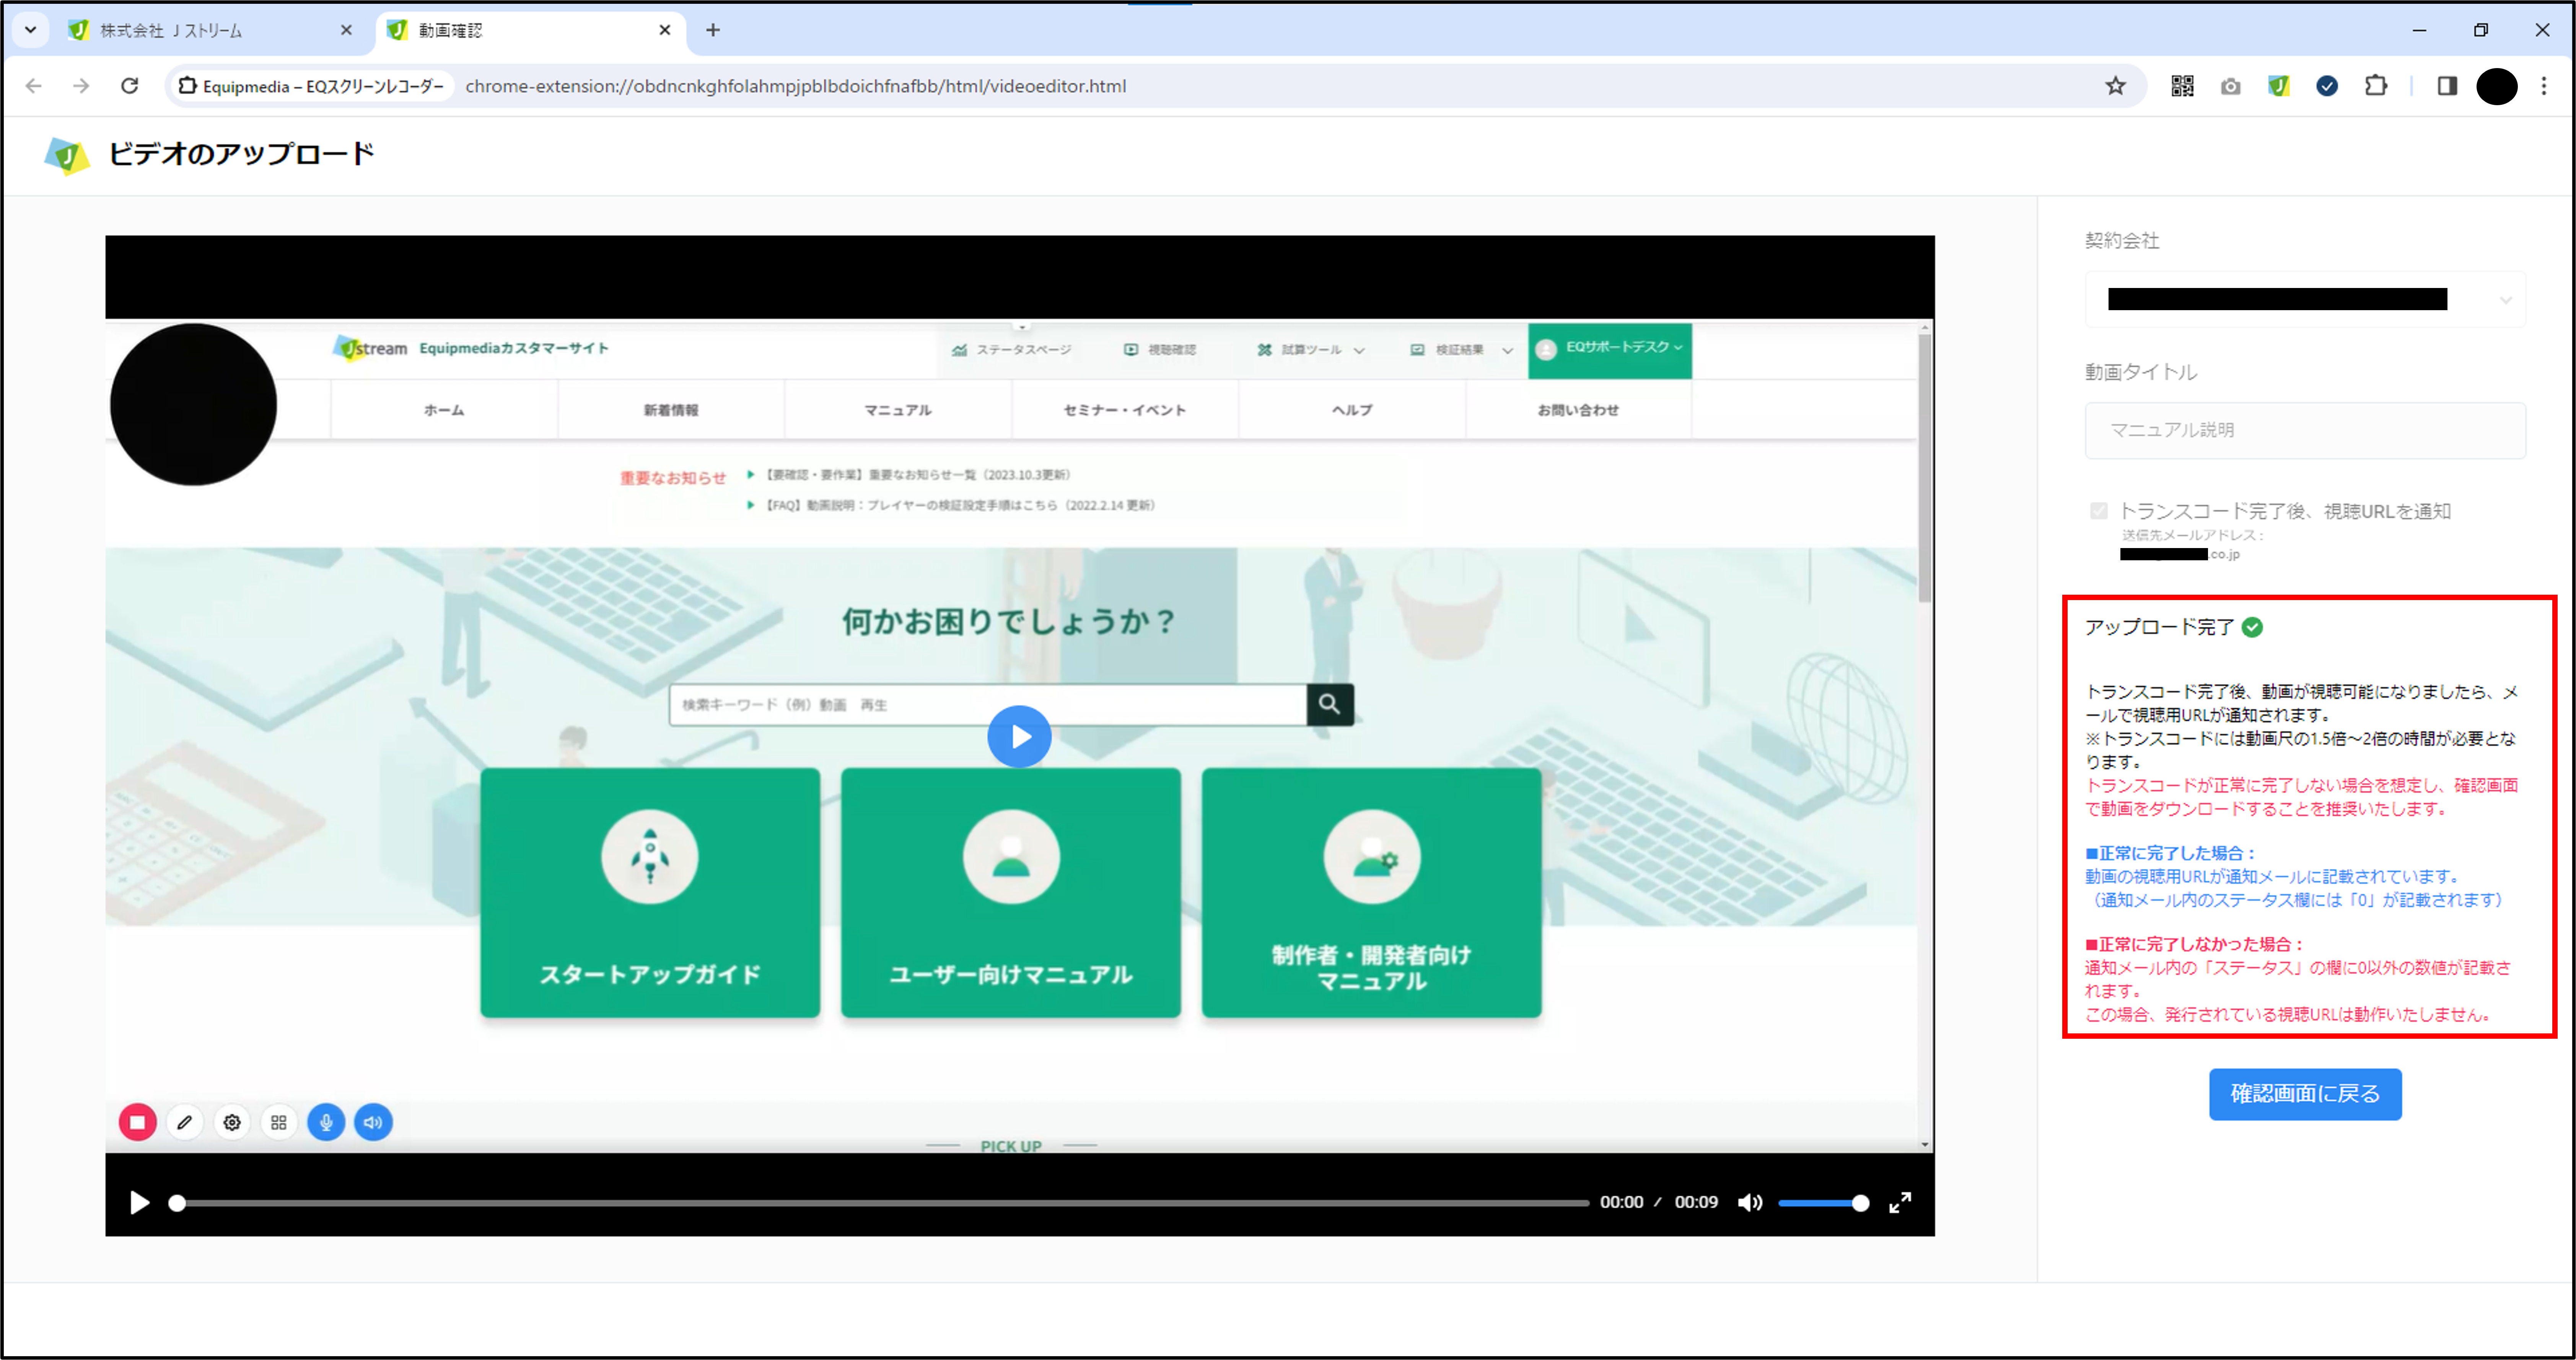Click the 00:09 duration text
The height and width of the screenshot is (1360, 2576).
(1696, 1202)
